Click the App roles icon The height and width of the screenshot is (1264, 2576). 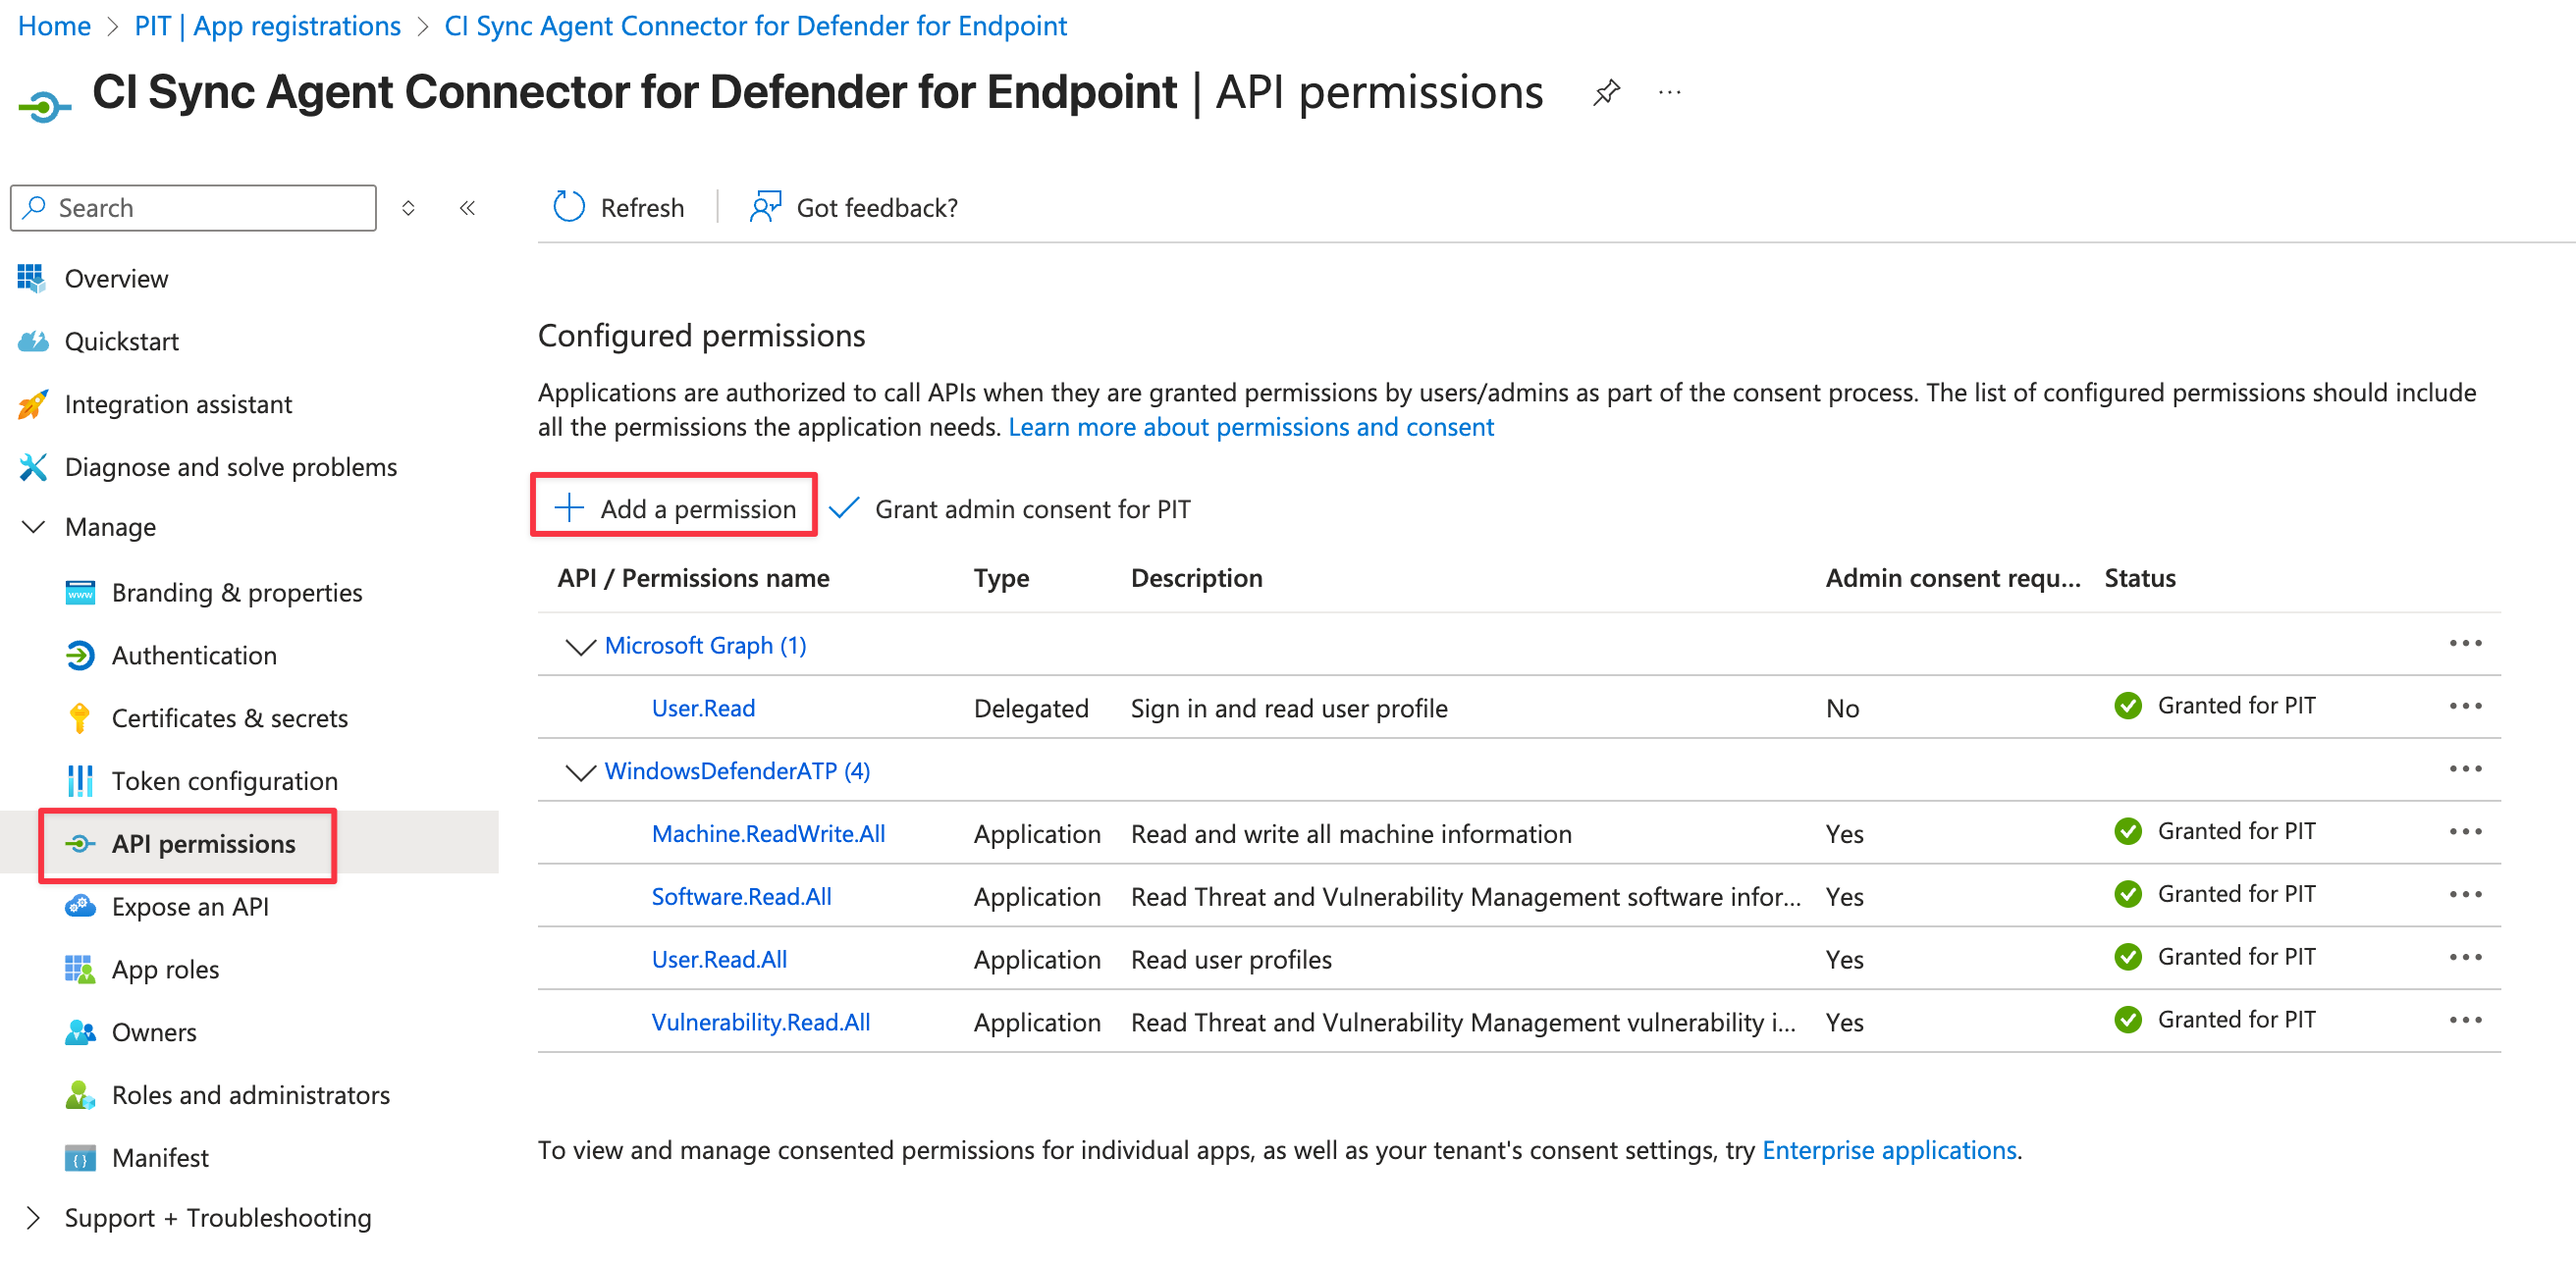[x=80, y=969]
